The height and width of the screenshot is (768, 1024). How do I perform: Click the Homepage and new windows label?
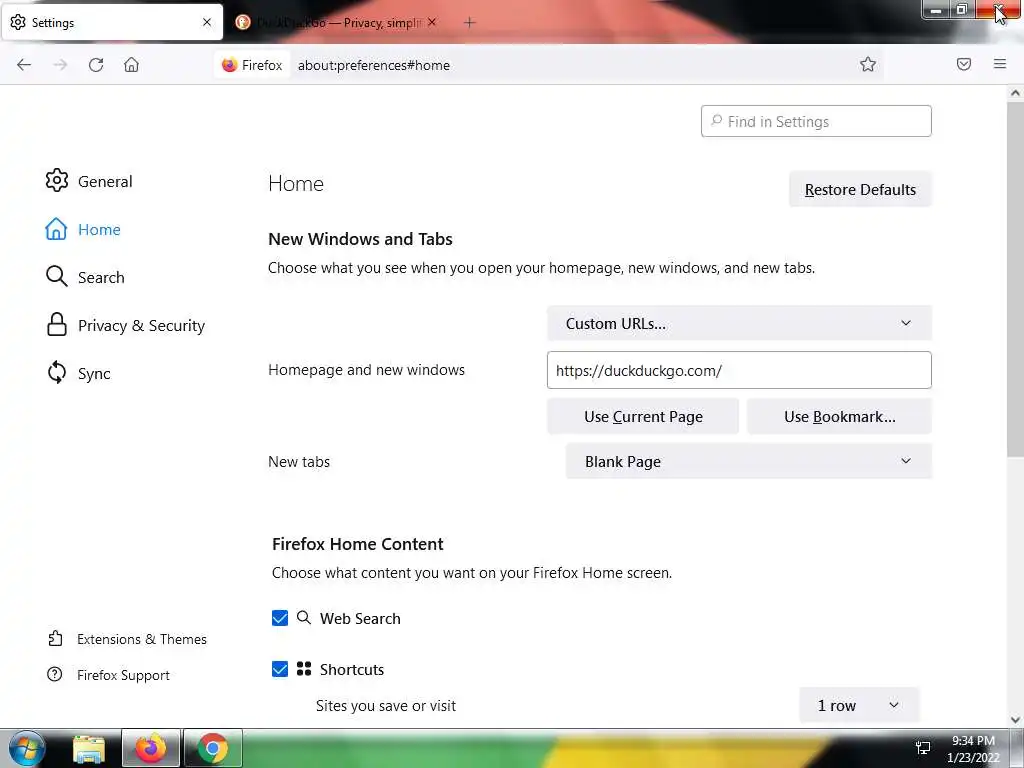pyautogui.click(x=366, y=370)
